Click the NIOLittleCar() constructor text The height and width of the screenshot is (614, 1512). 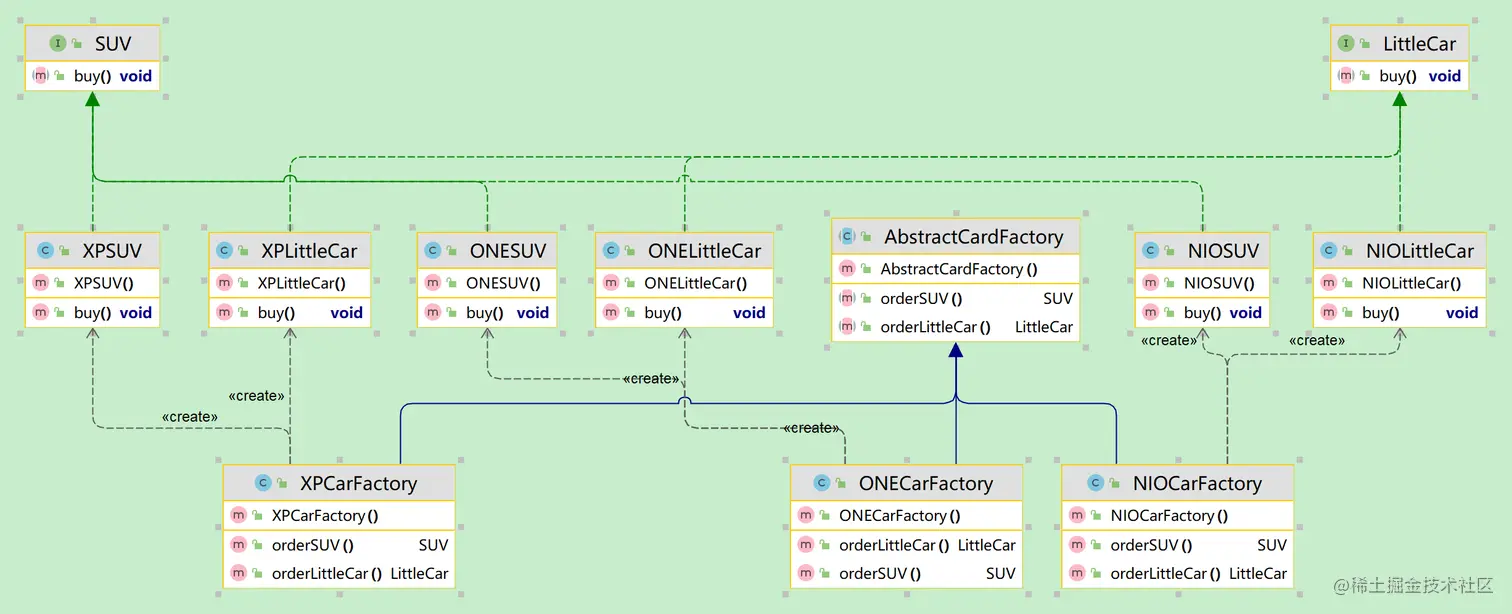click(x=1411, y=283)
